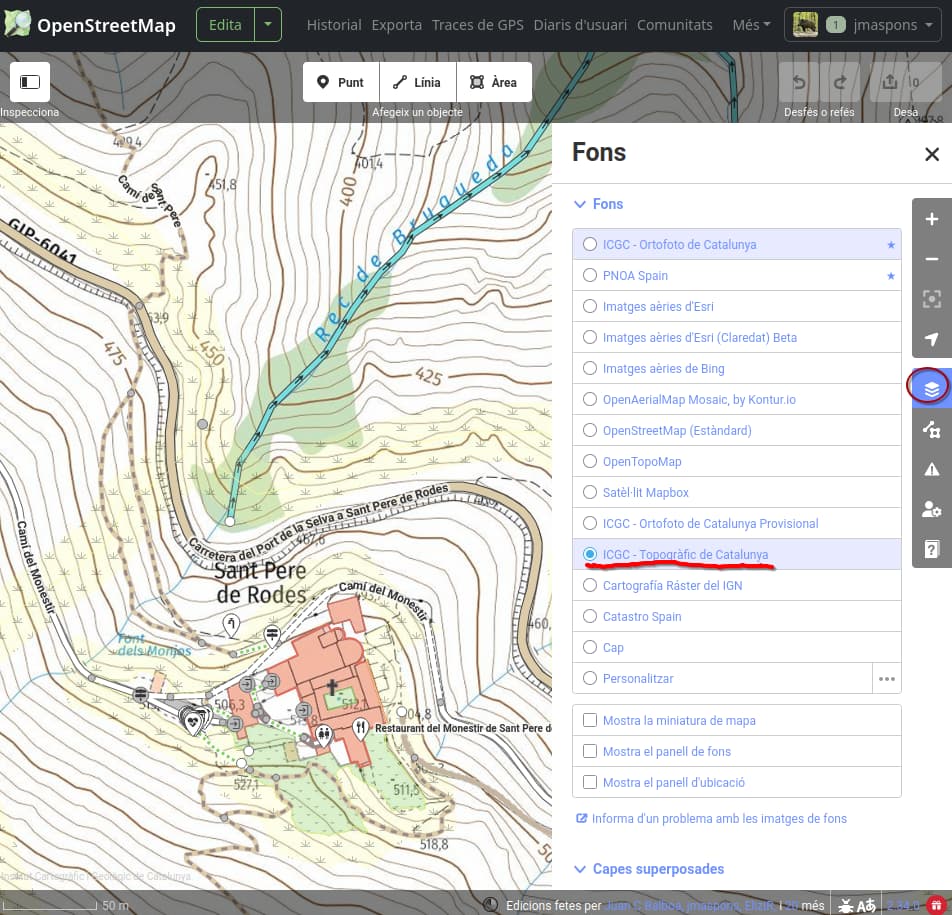952x915 pixels.
Task: Select Catastro Spain background
Action: click(736, 616)
